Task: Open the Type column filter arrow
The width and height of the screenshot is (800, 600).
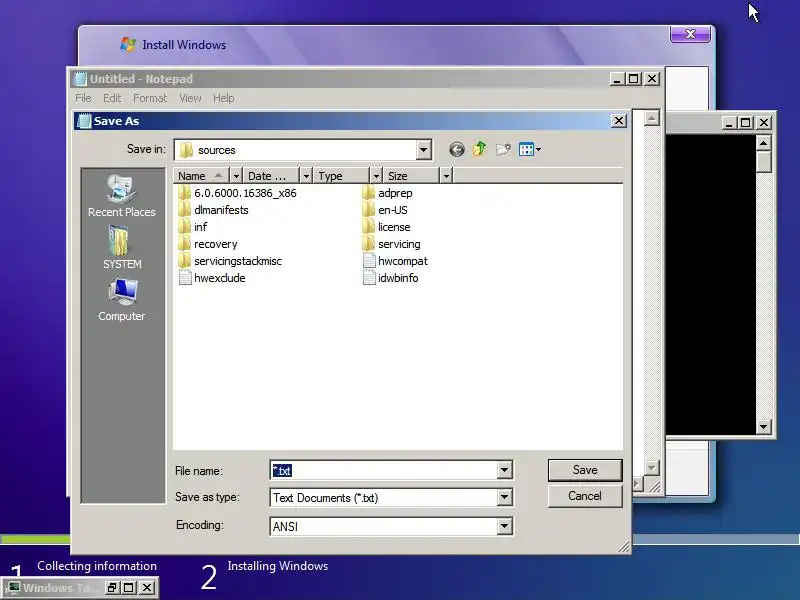Action: (x=376, y=176)
